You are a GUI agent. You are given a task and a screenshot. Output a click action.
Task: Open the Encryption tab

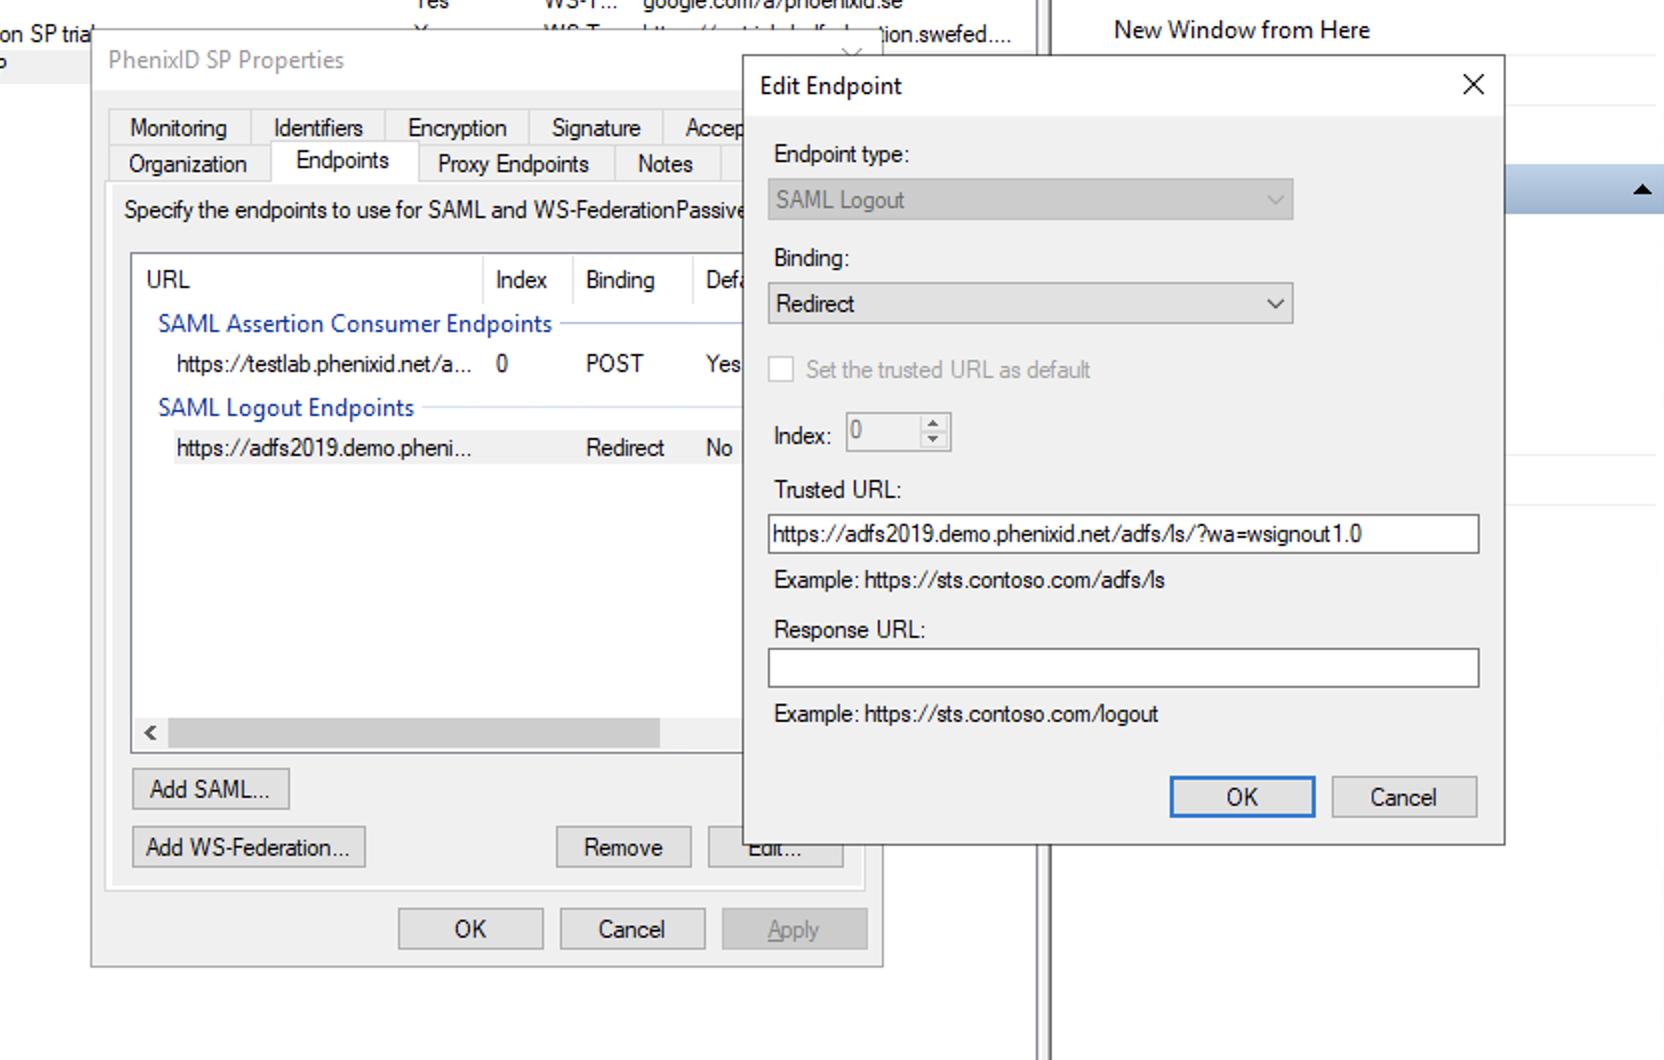[457, 128]
